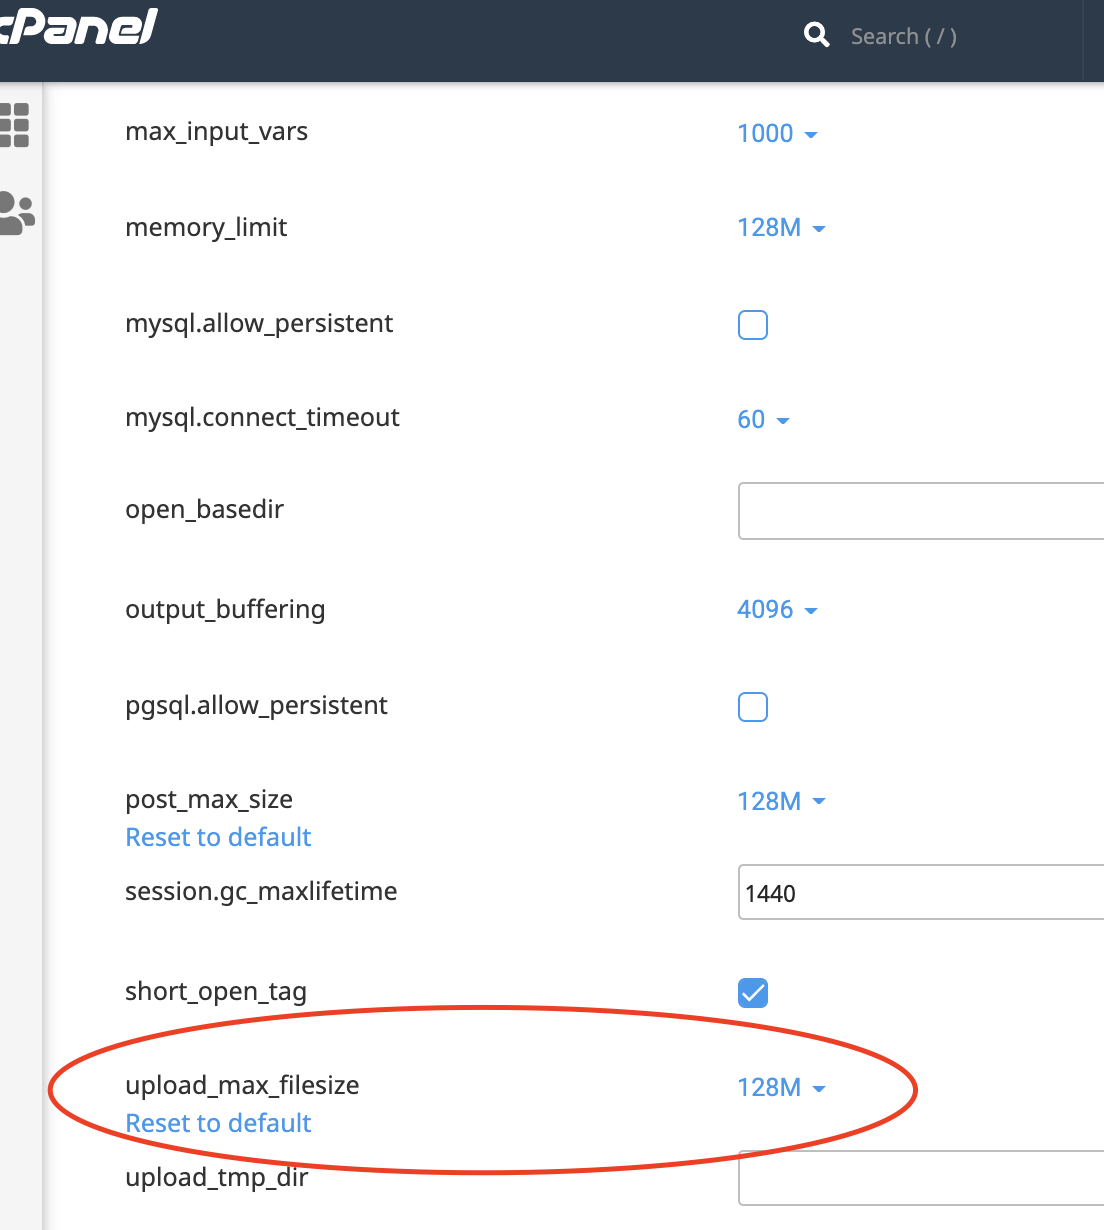Select the User Manager icon in sidebar

(16, 212)
